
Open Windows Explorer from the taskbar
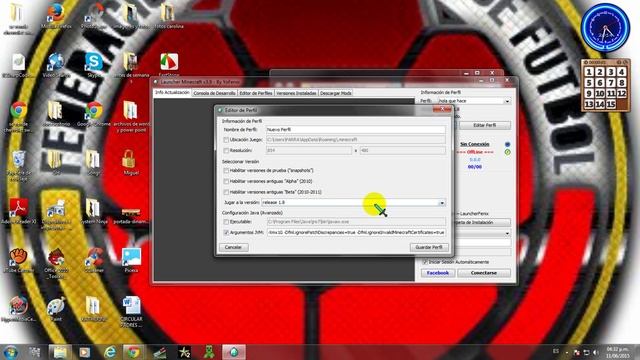pyautogui.click(x=60, y=352)
